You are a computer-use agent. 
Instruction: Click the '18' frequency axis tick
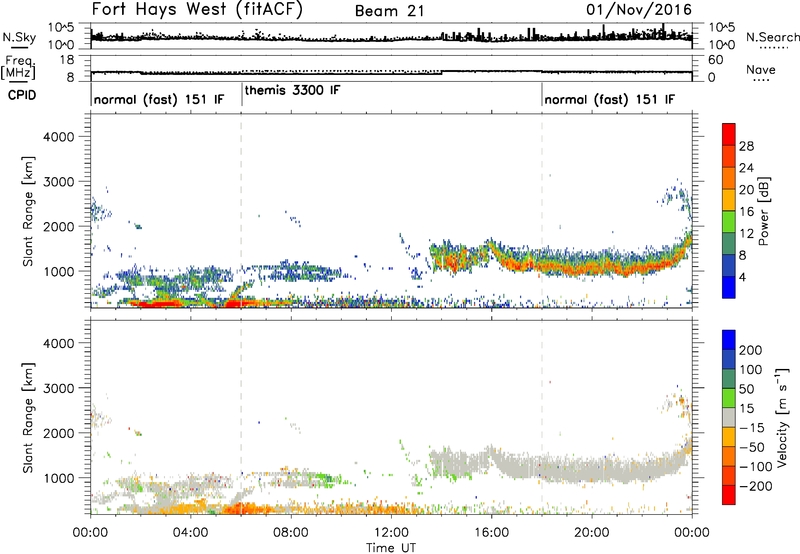click(x=67, y=60)
